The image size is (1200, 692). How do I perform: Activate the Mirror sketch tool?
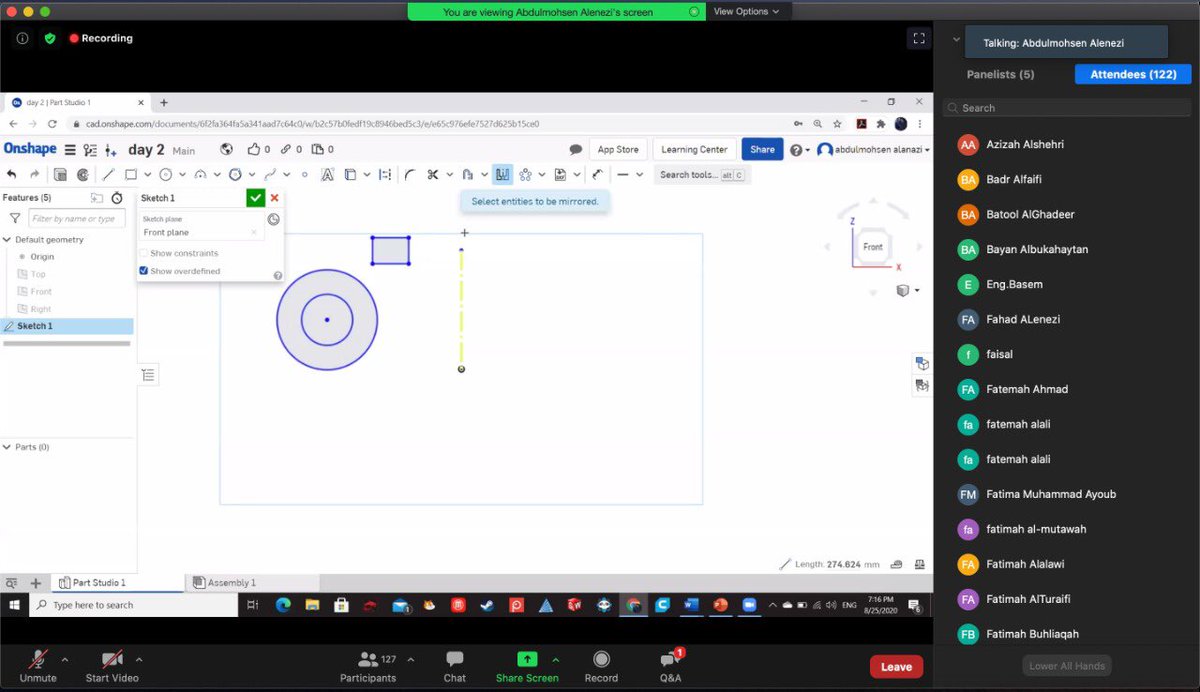(x=502, y=174)
